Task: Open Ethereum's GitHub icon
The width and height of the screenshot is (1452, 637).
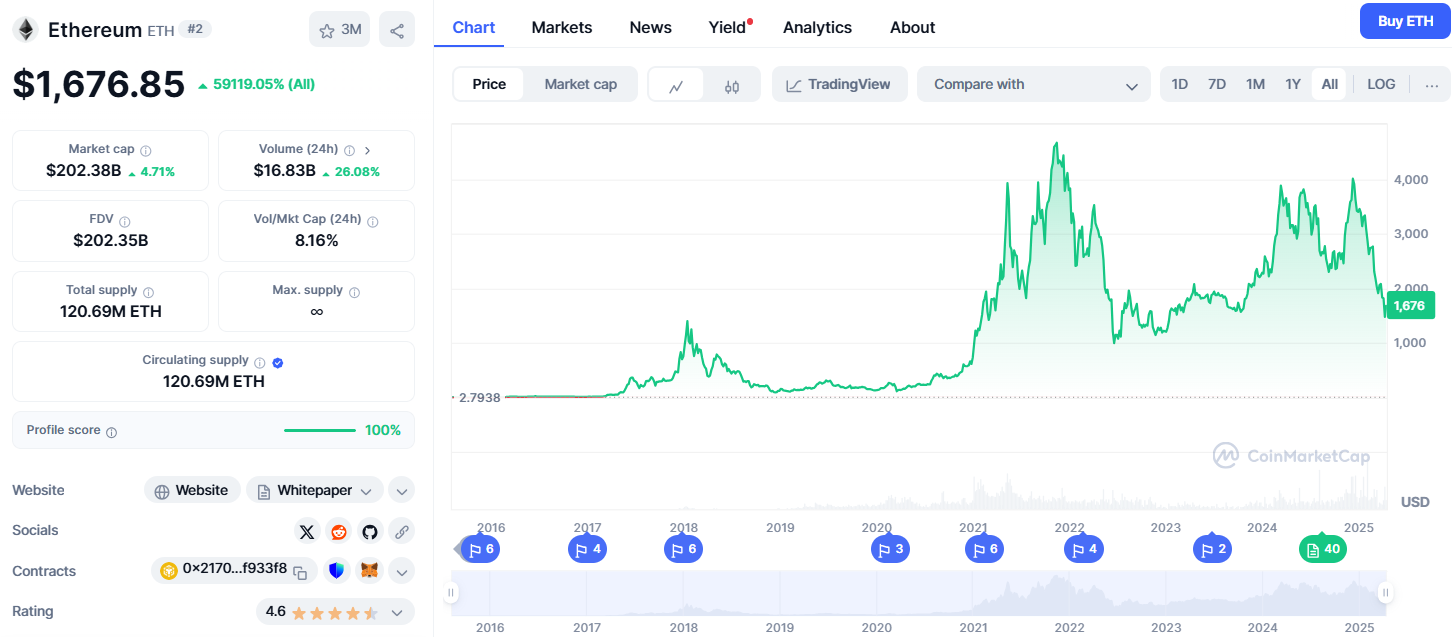Action: [x=370, y=531]
